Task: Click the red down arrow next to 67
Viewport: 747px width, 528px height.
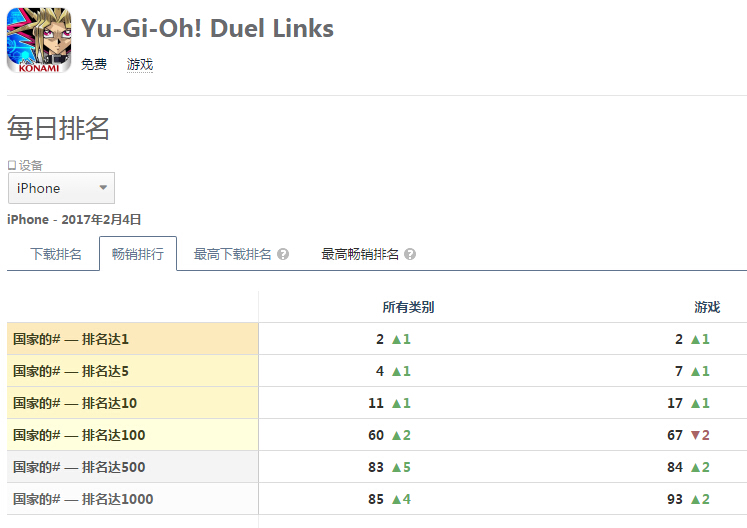Action: tap(695, 435)
